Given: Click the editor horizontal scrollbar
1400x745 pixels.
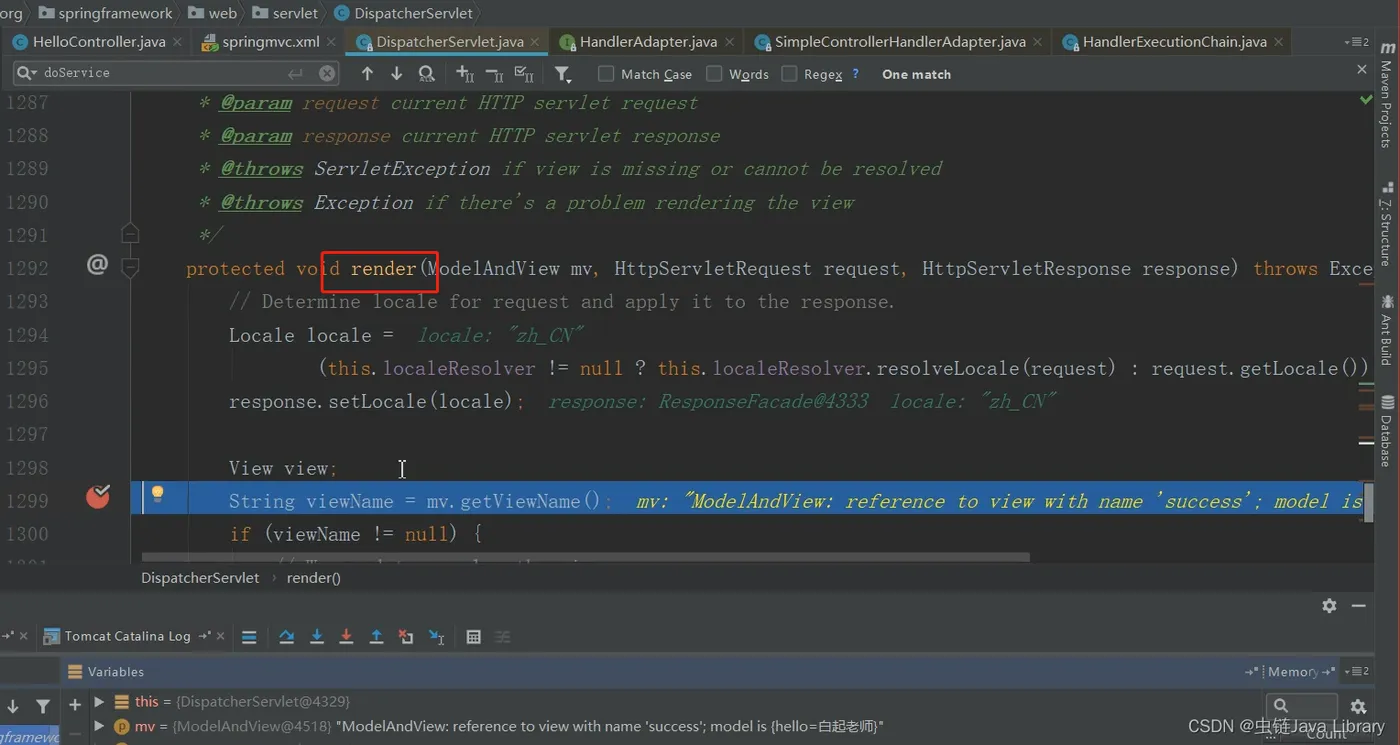Looking at the screenshot, I should pyautogui.click(x=585, y=557).
